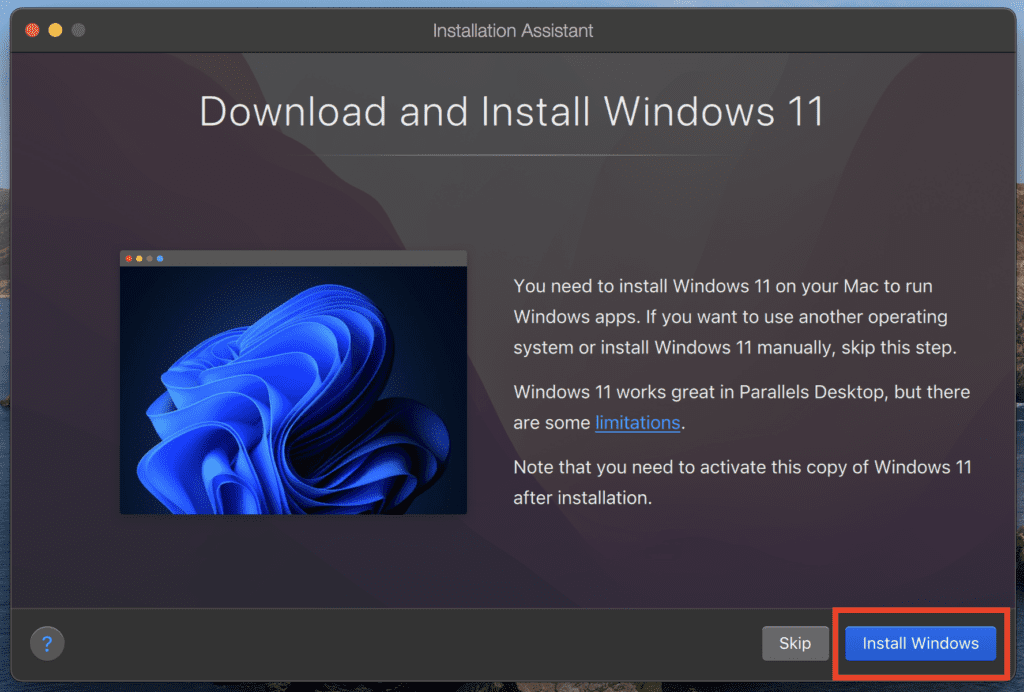Close the Installation Assistant window
The height and width of the screenshot is (692, 1024).
(32, 30)
